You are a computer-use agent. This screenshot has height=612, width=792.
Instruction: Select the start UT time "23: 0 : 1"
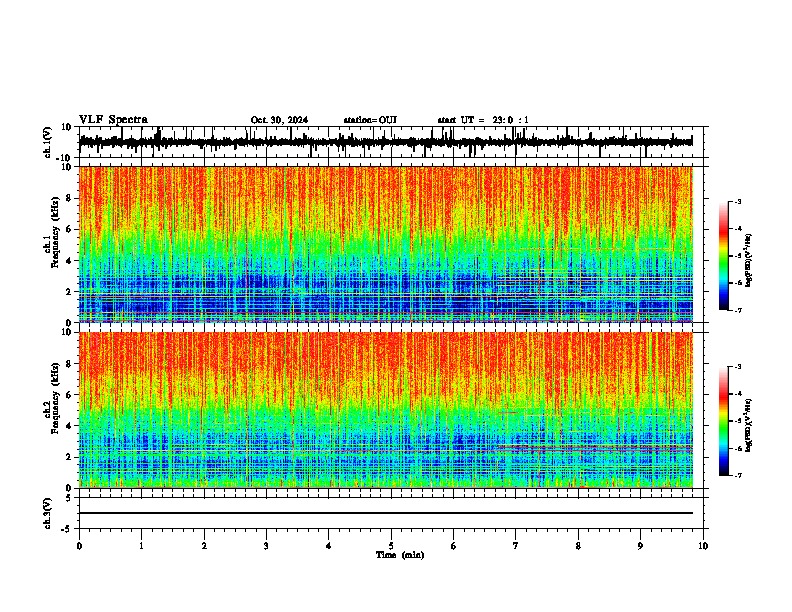coord(511,120)
